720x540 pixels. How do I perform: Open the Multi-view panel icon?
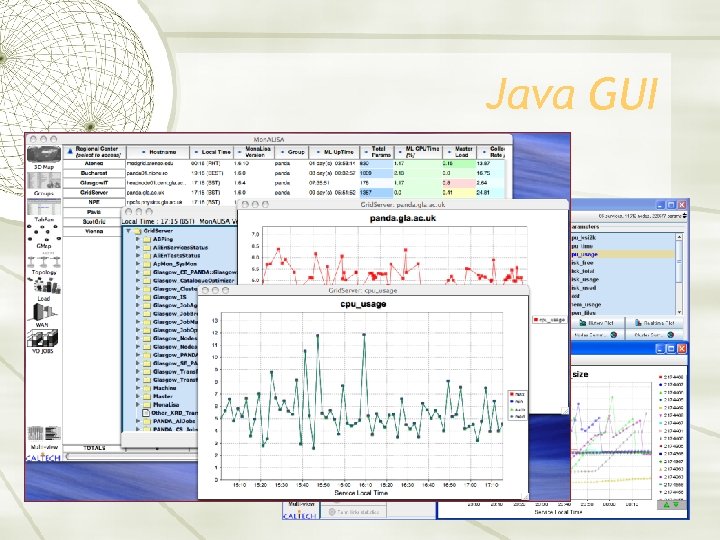(44, 433)
